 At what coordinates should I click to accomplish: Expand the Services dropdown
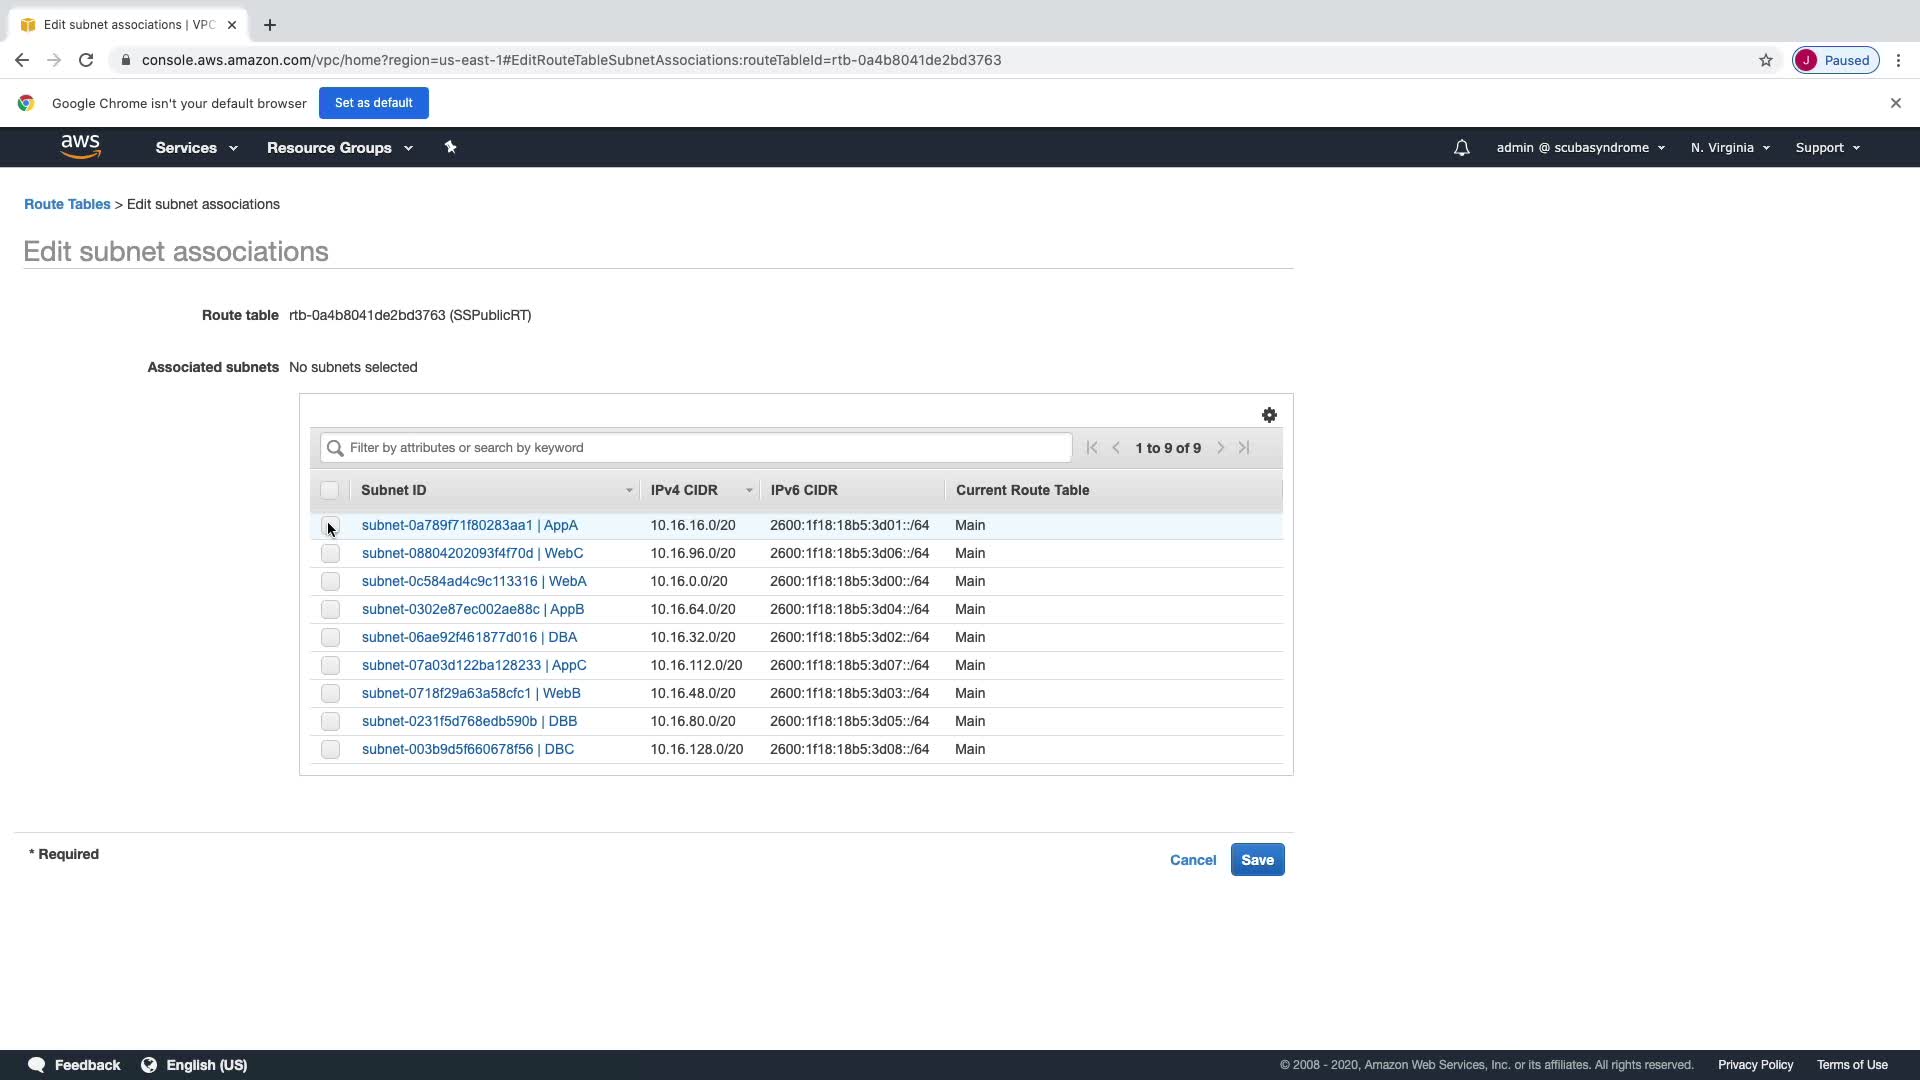point(196,148)
